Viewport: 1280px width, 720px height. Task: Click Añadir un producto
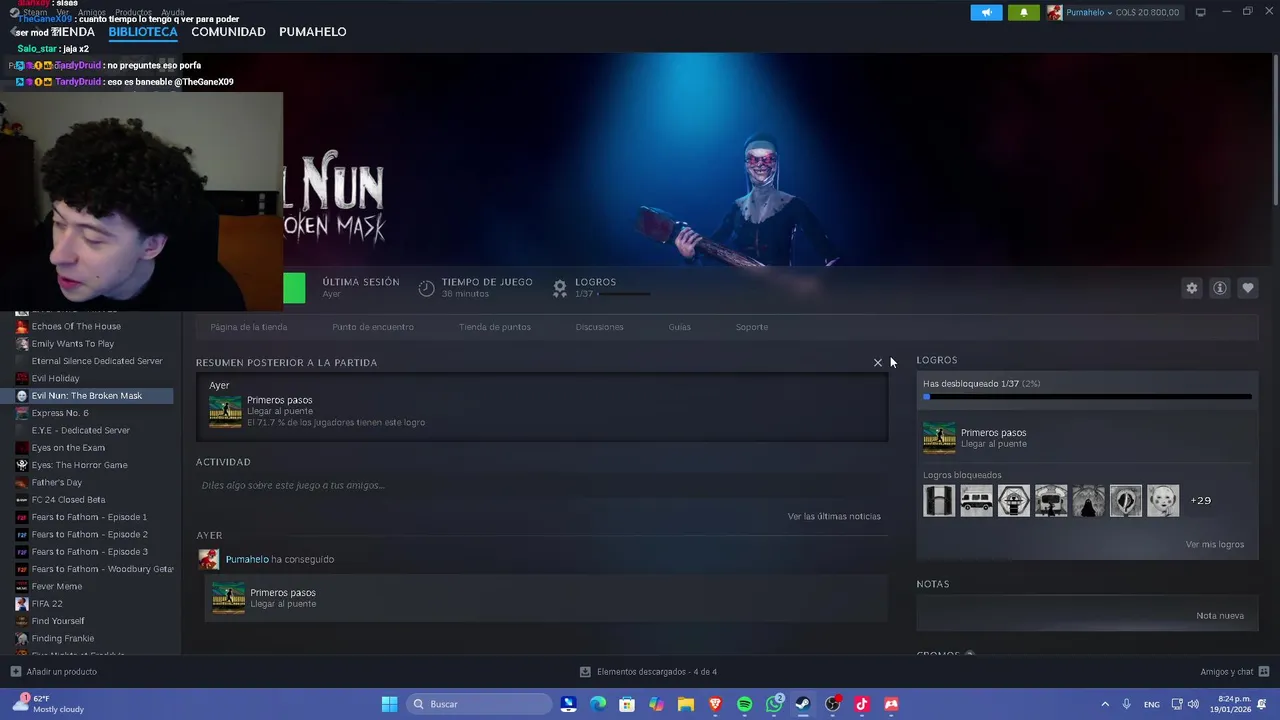[x=54, y=672]
